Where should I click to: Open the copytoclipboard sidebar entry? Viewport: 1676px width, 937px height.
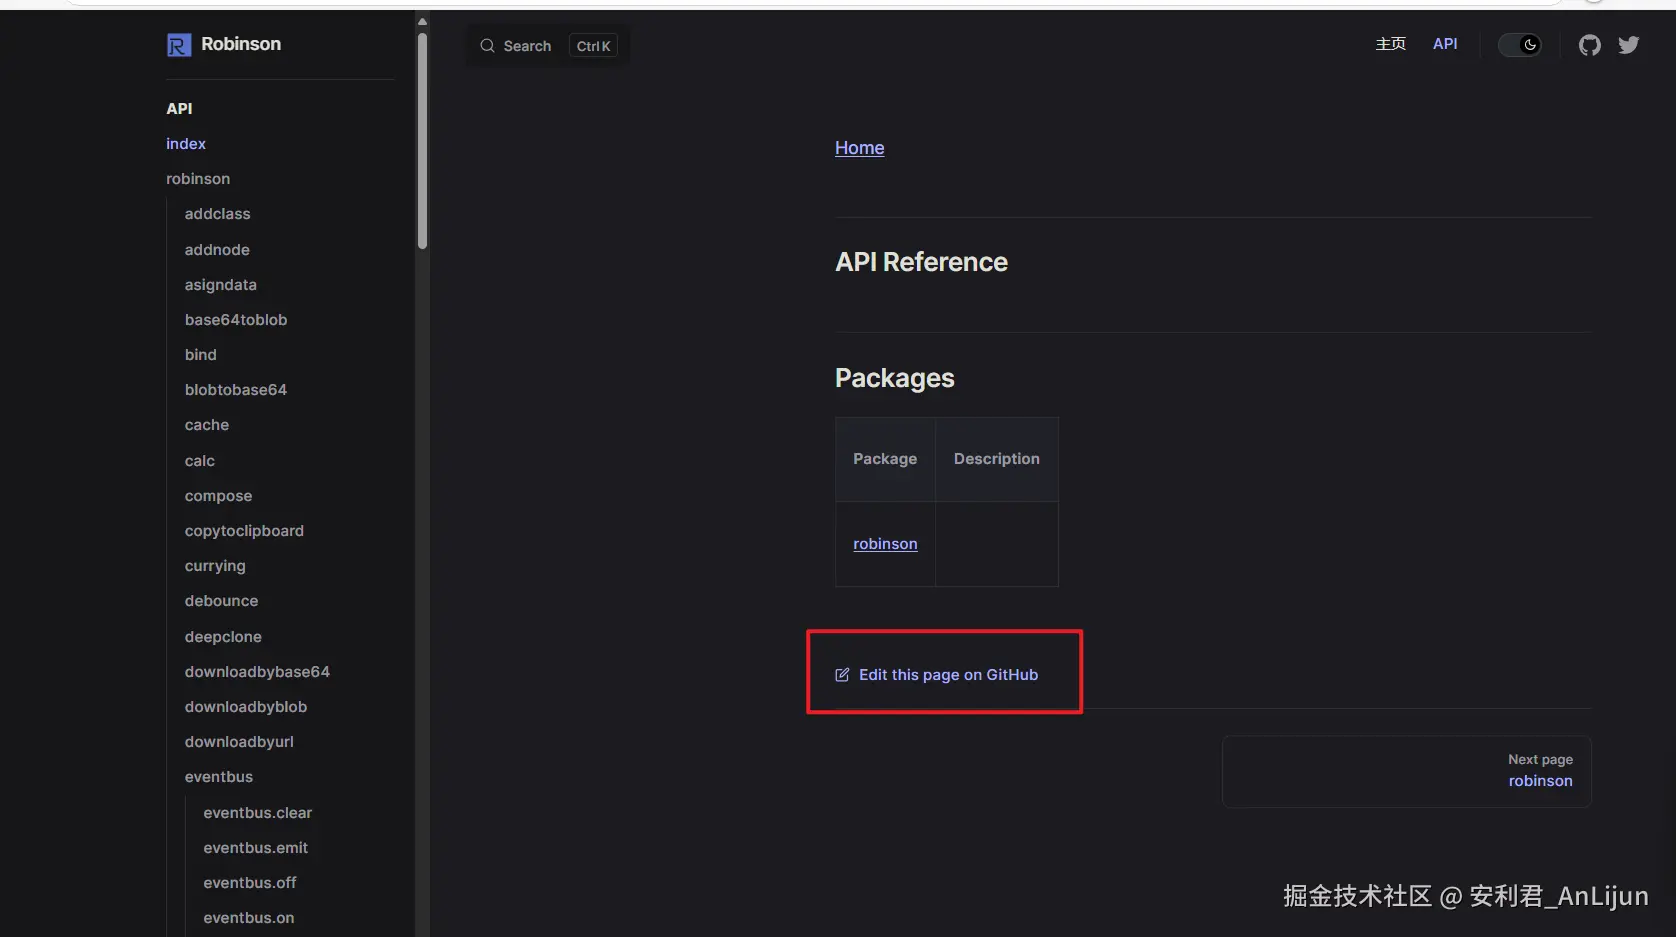244,531
